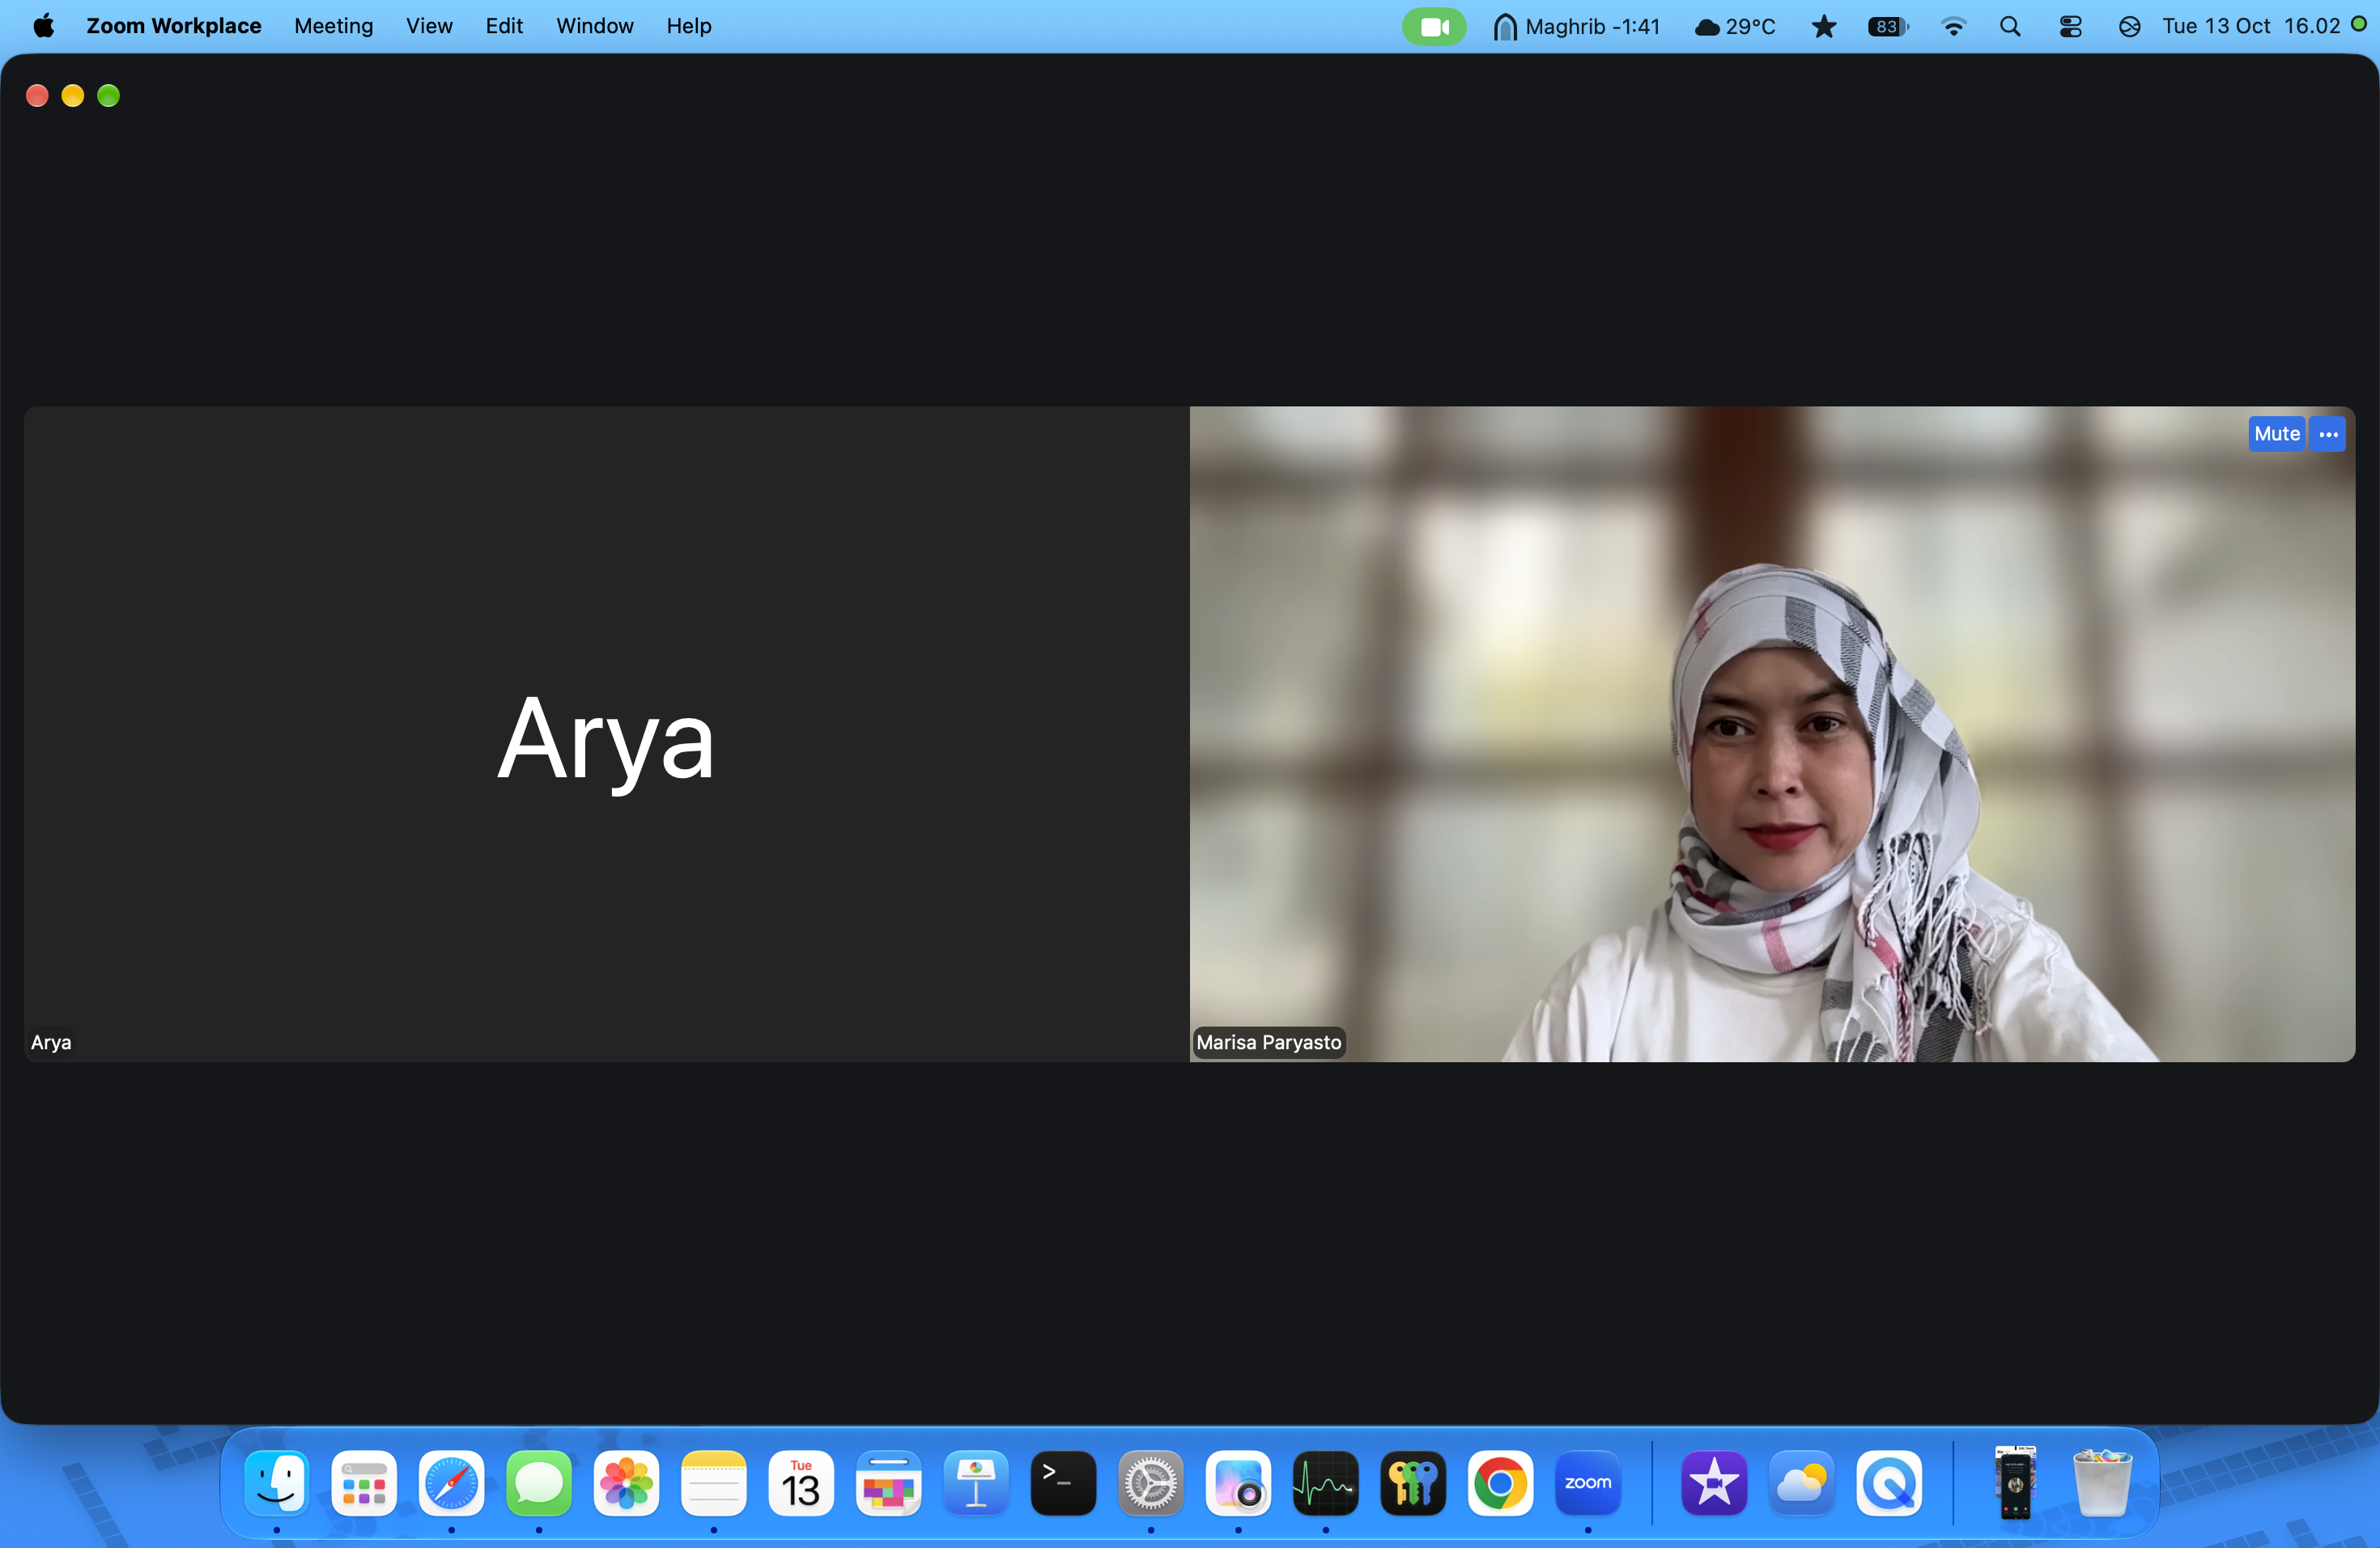Open the Meeting menu
This screenshot has height=1548, width=2380.
pyautogui.click(x=333, y=26)
